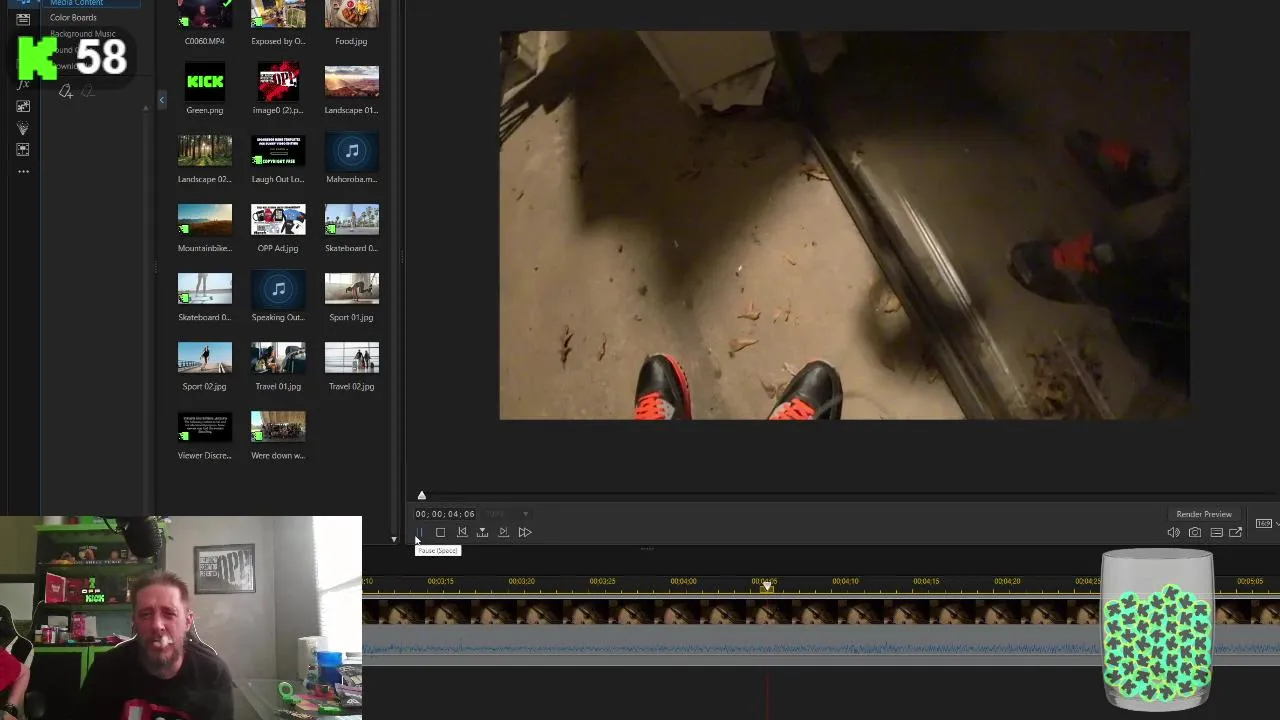The image size is (1280, 720).
Task: Select the Food.jpg thumbnail
Action: click(x=352, y=14)
